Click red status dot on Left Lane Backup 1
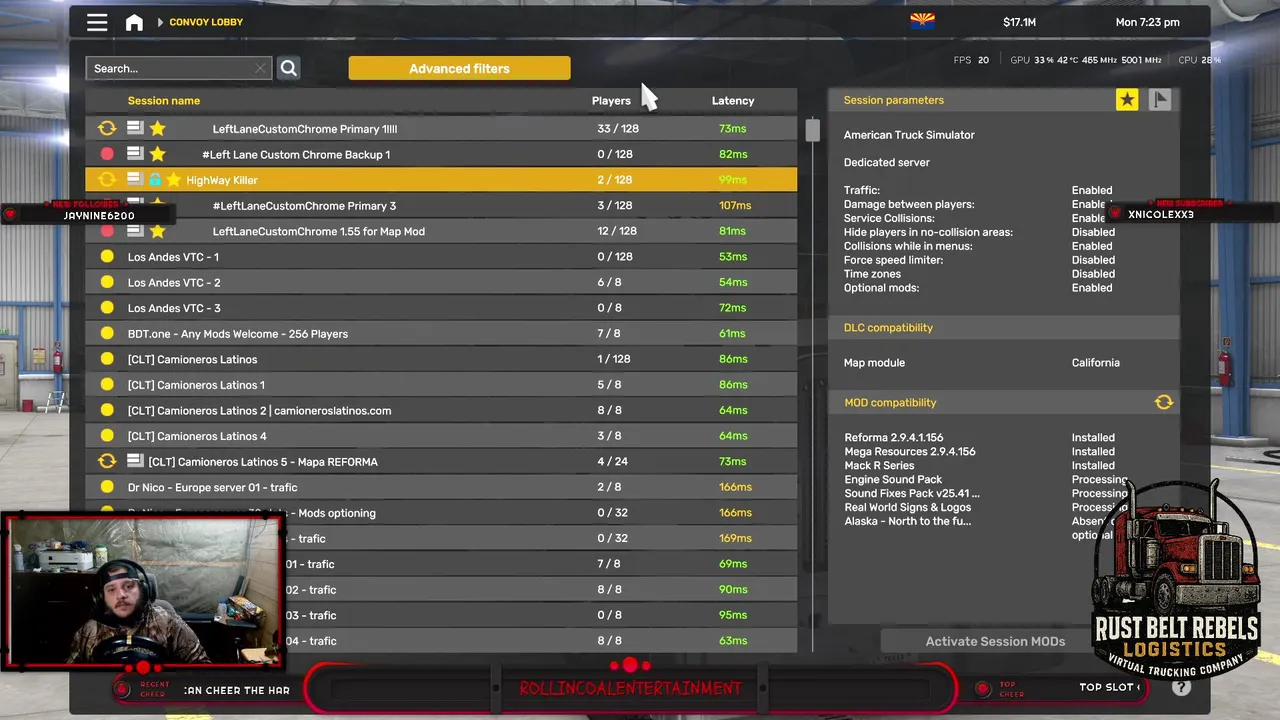 107,154
